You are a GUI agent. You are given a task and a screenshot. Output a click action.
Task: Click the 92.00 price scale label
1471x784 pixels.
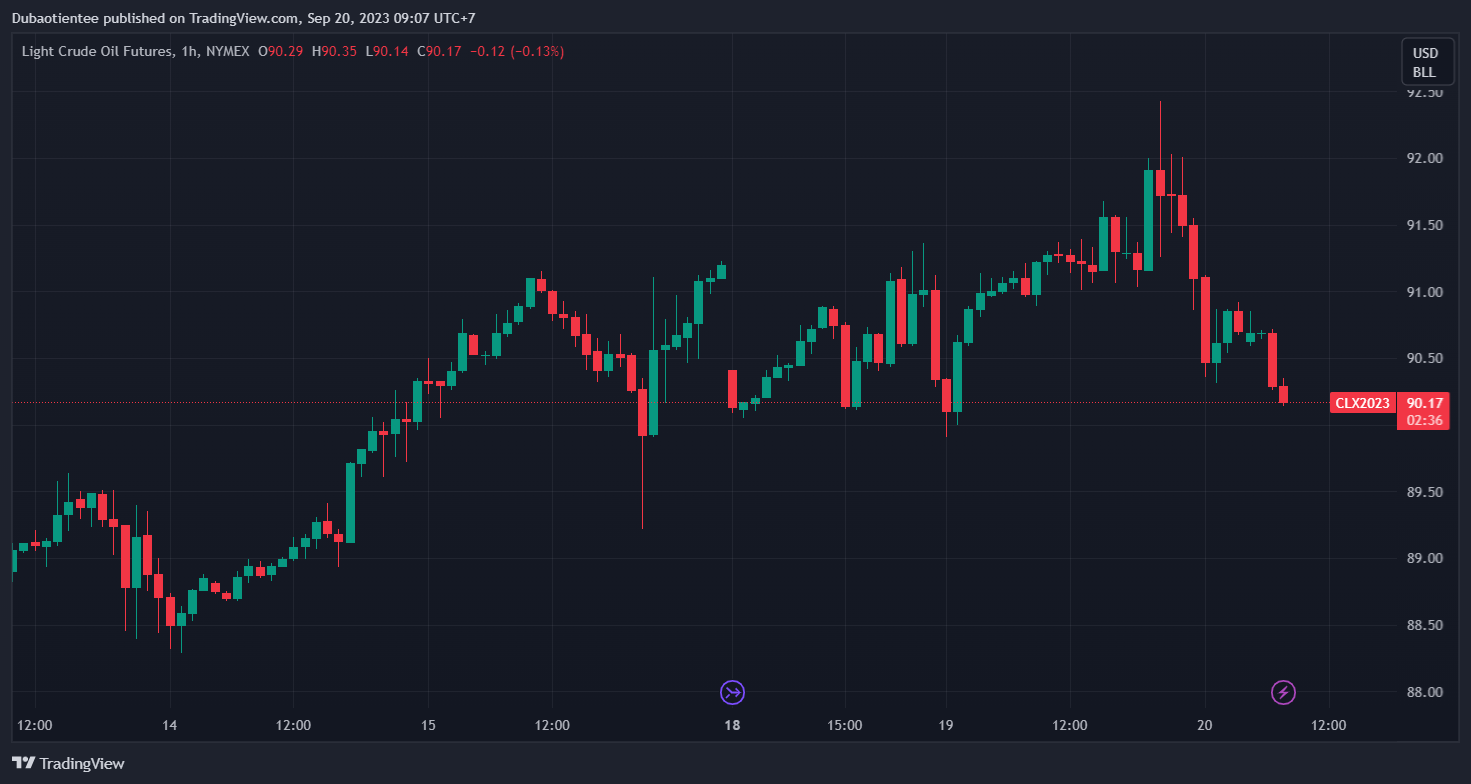pyautogui.click(x=1425, y=158)
